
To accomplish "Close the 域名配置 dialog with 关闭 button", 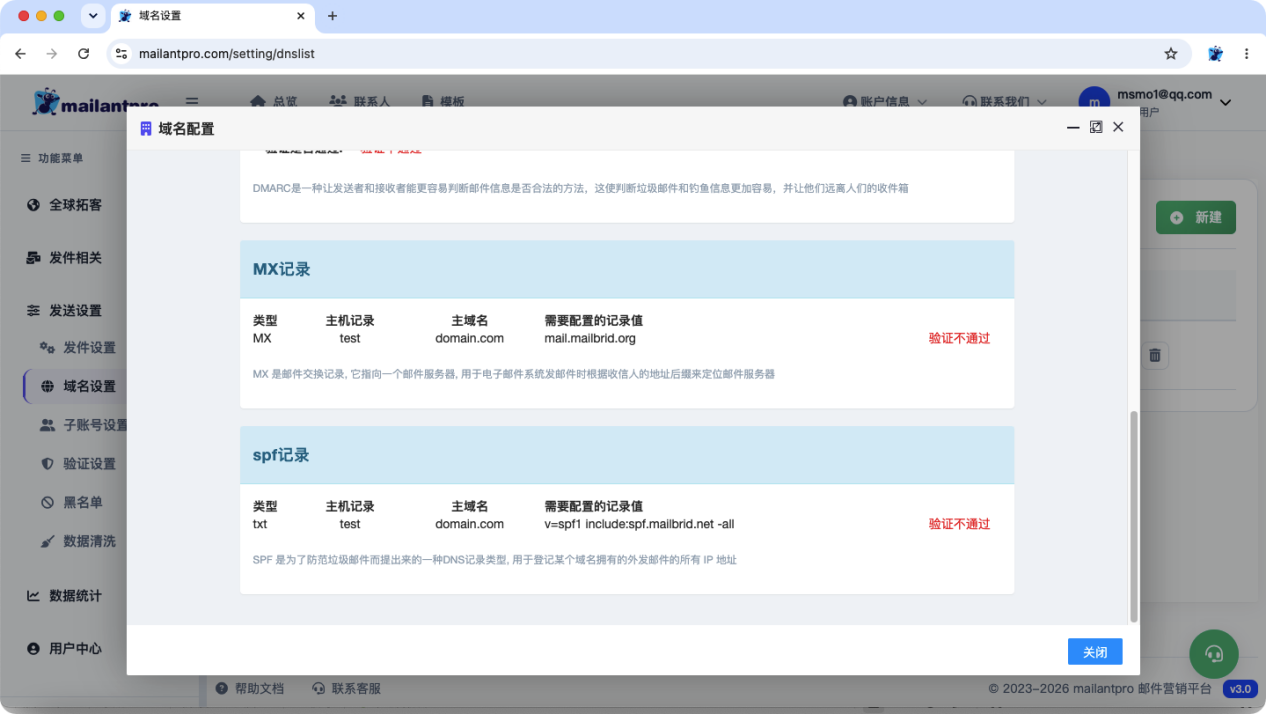I will coord(1095,651).
